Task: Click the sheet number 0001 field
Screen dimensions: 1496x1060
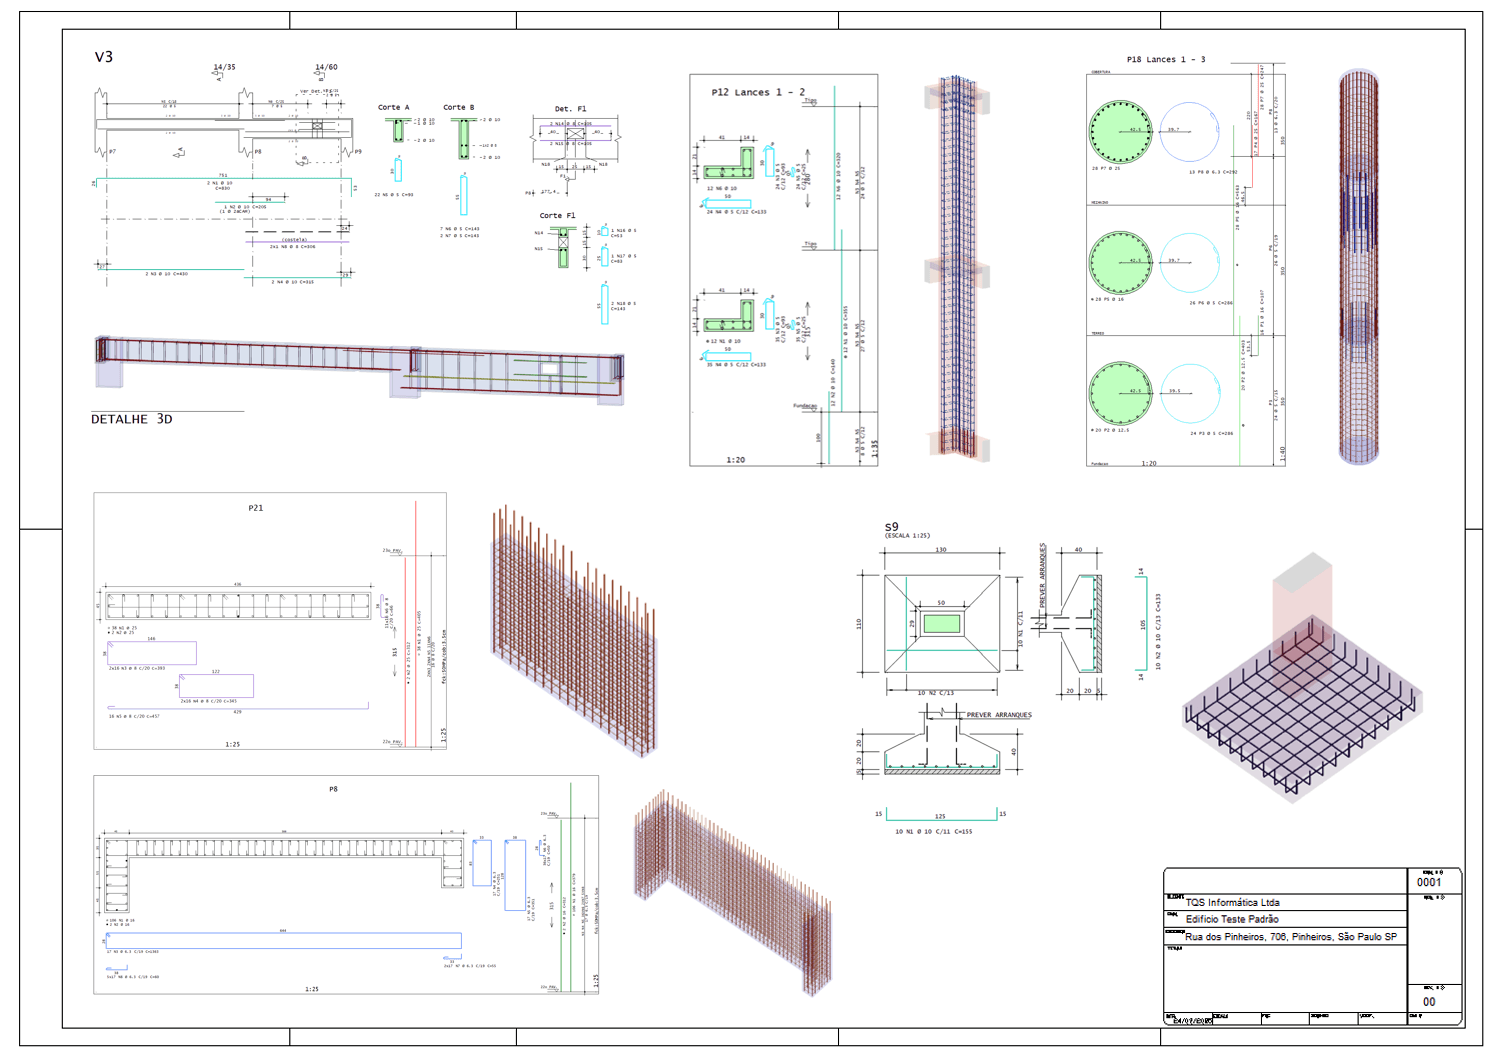Action: click(x=1429, y=882)
